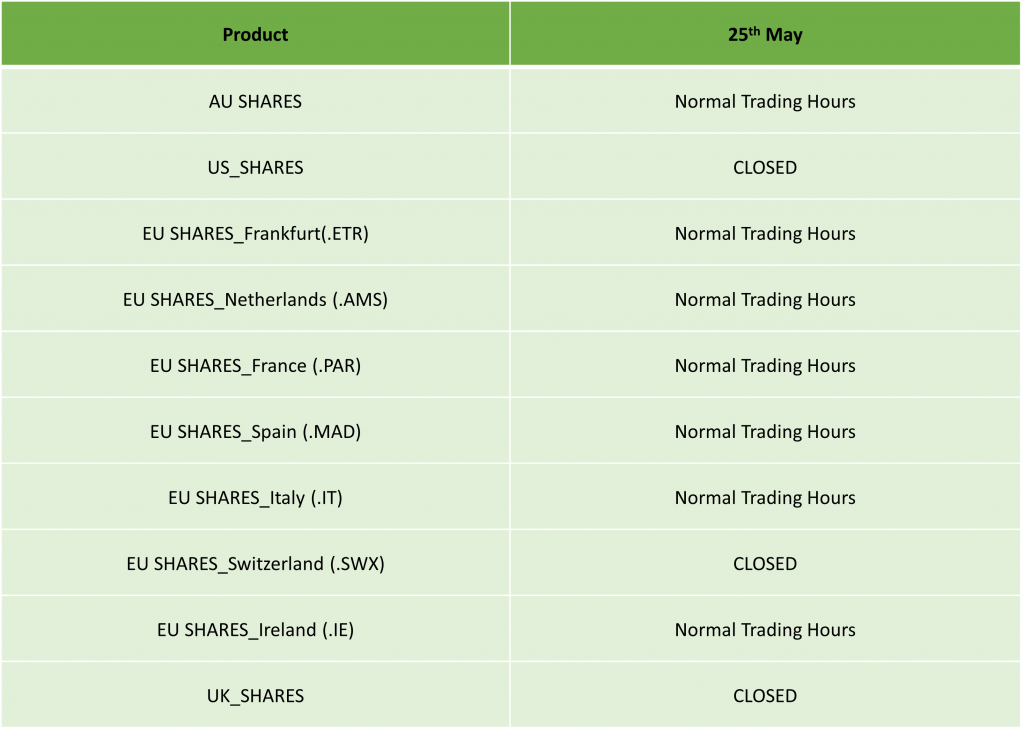Select Normal Trading Hours for Frankfurt row
Screen dimensions: 1024x729
click(765, 233)
